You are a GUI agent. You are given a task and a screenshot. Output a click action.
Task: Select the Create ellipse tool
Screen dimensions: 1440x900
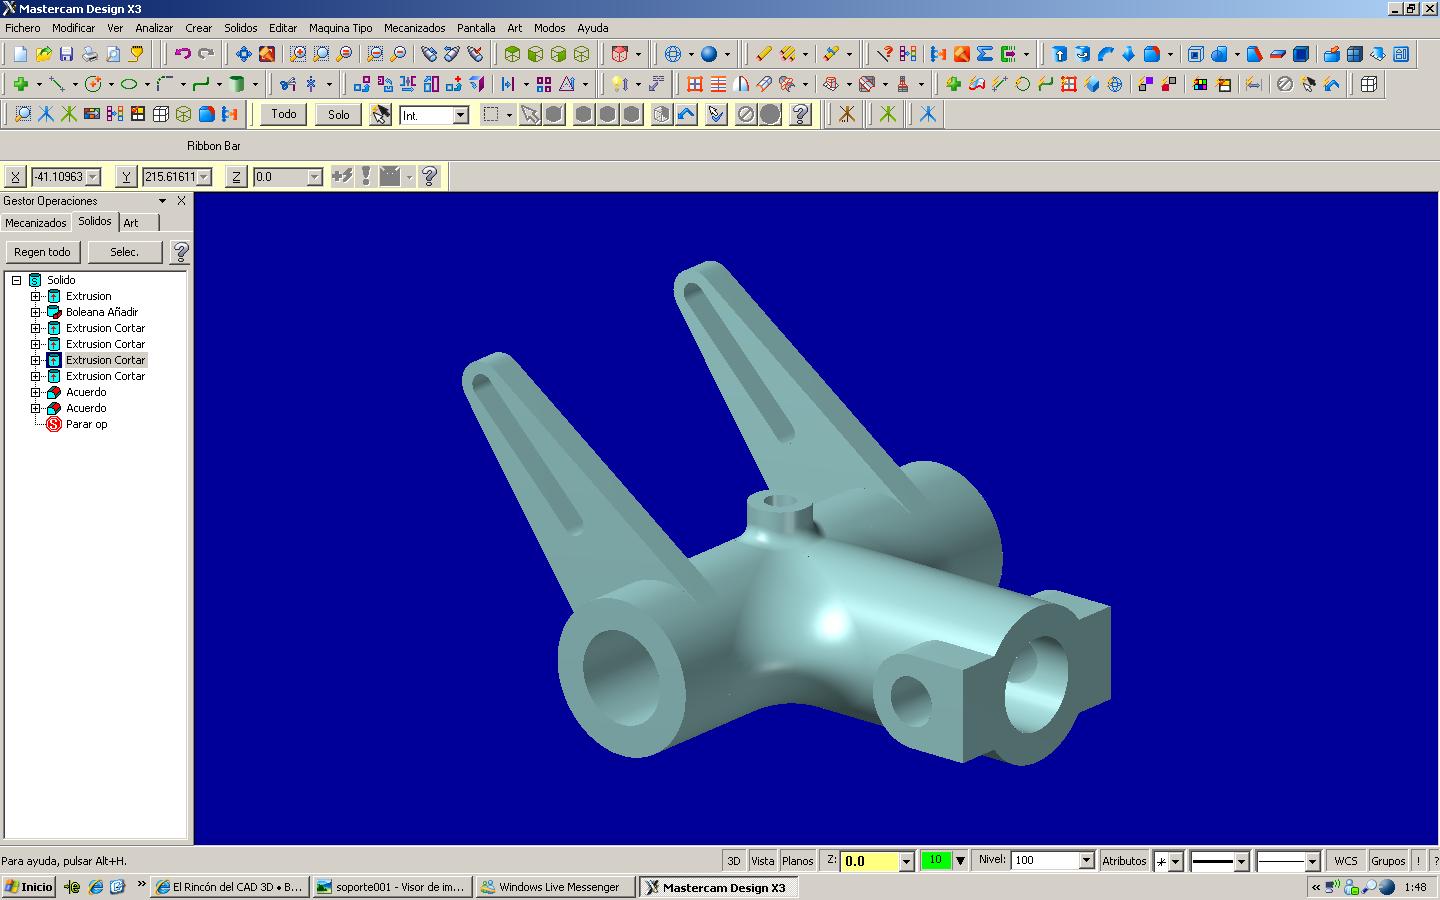129,84
